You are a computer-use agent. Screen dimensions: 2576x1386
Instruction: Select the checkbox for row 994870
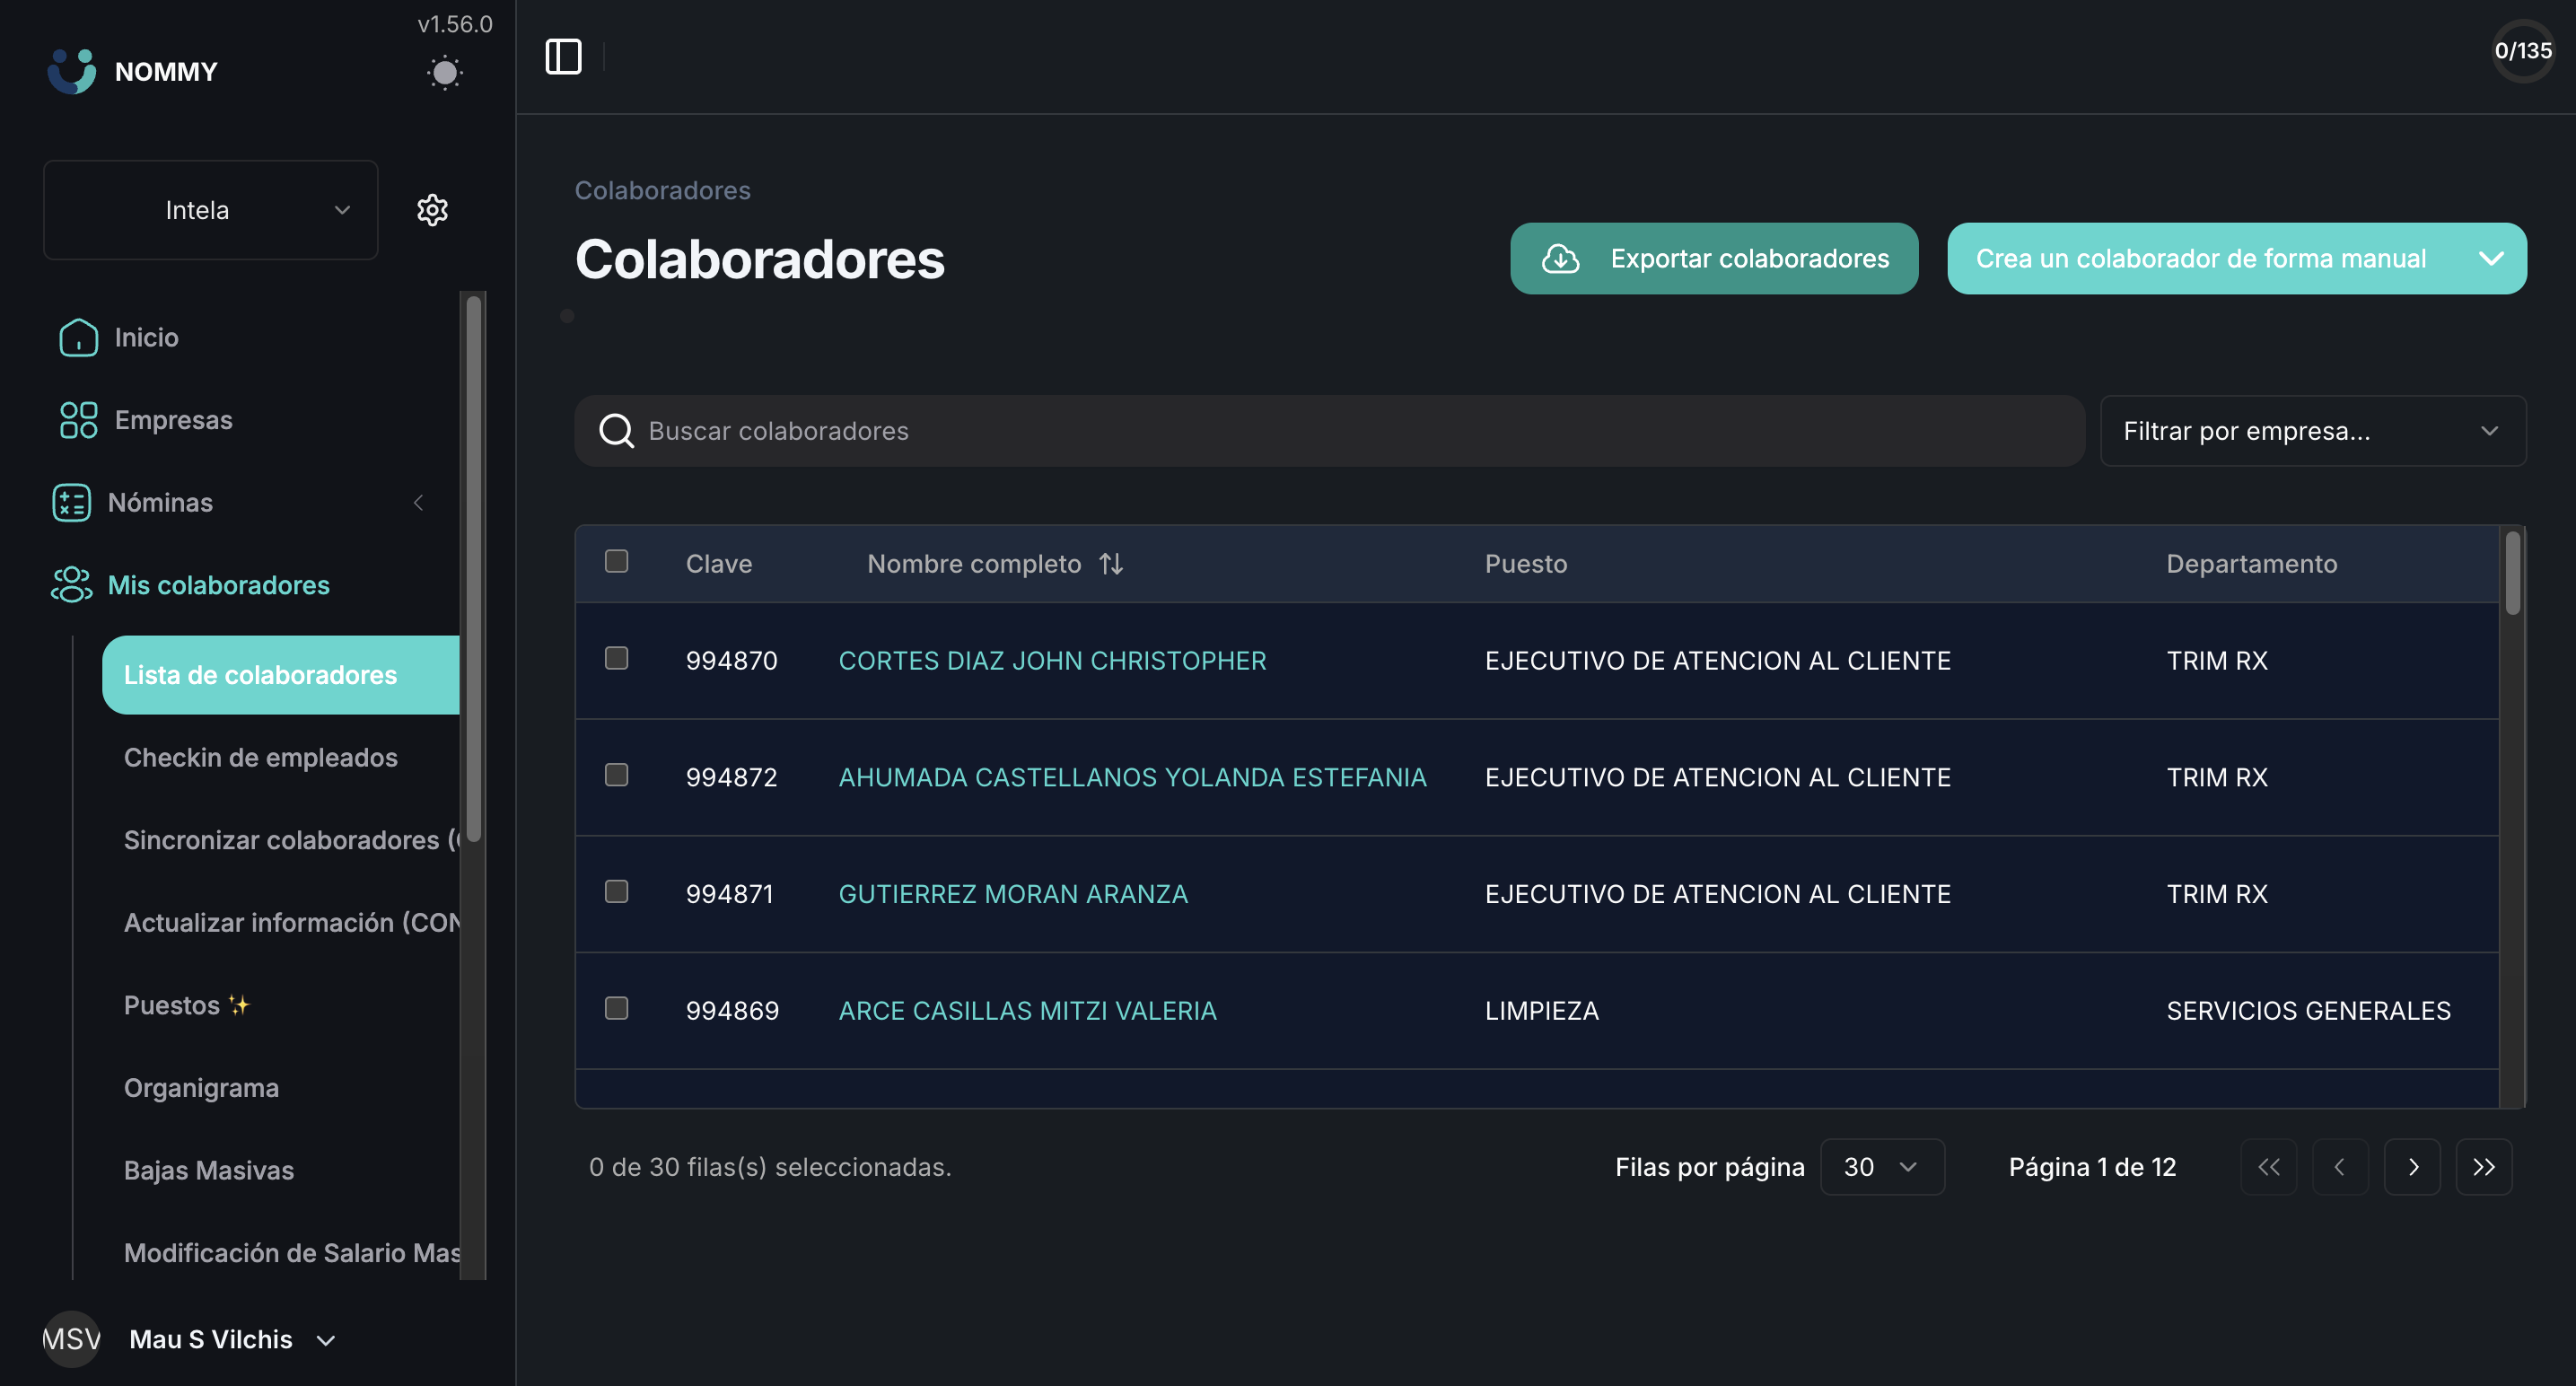(616, 659)
